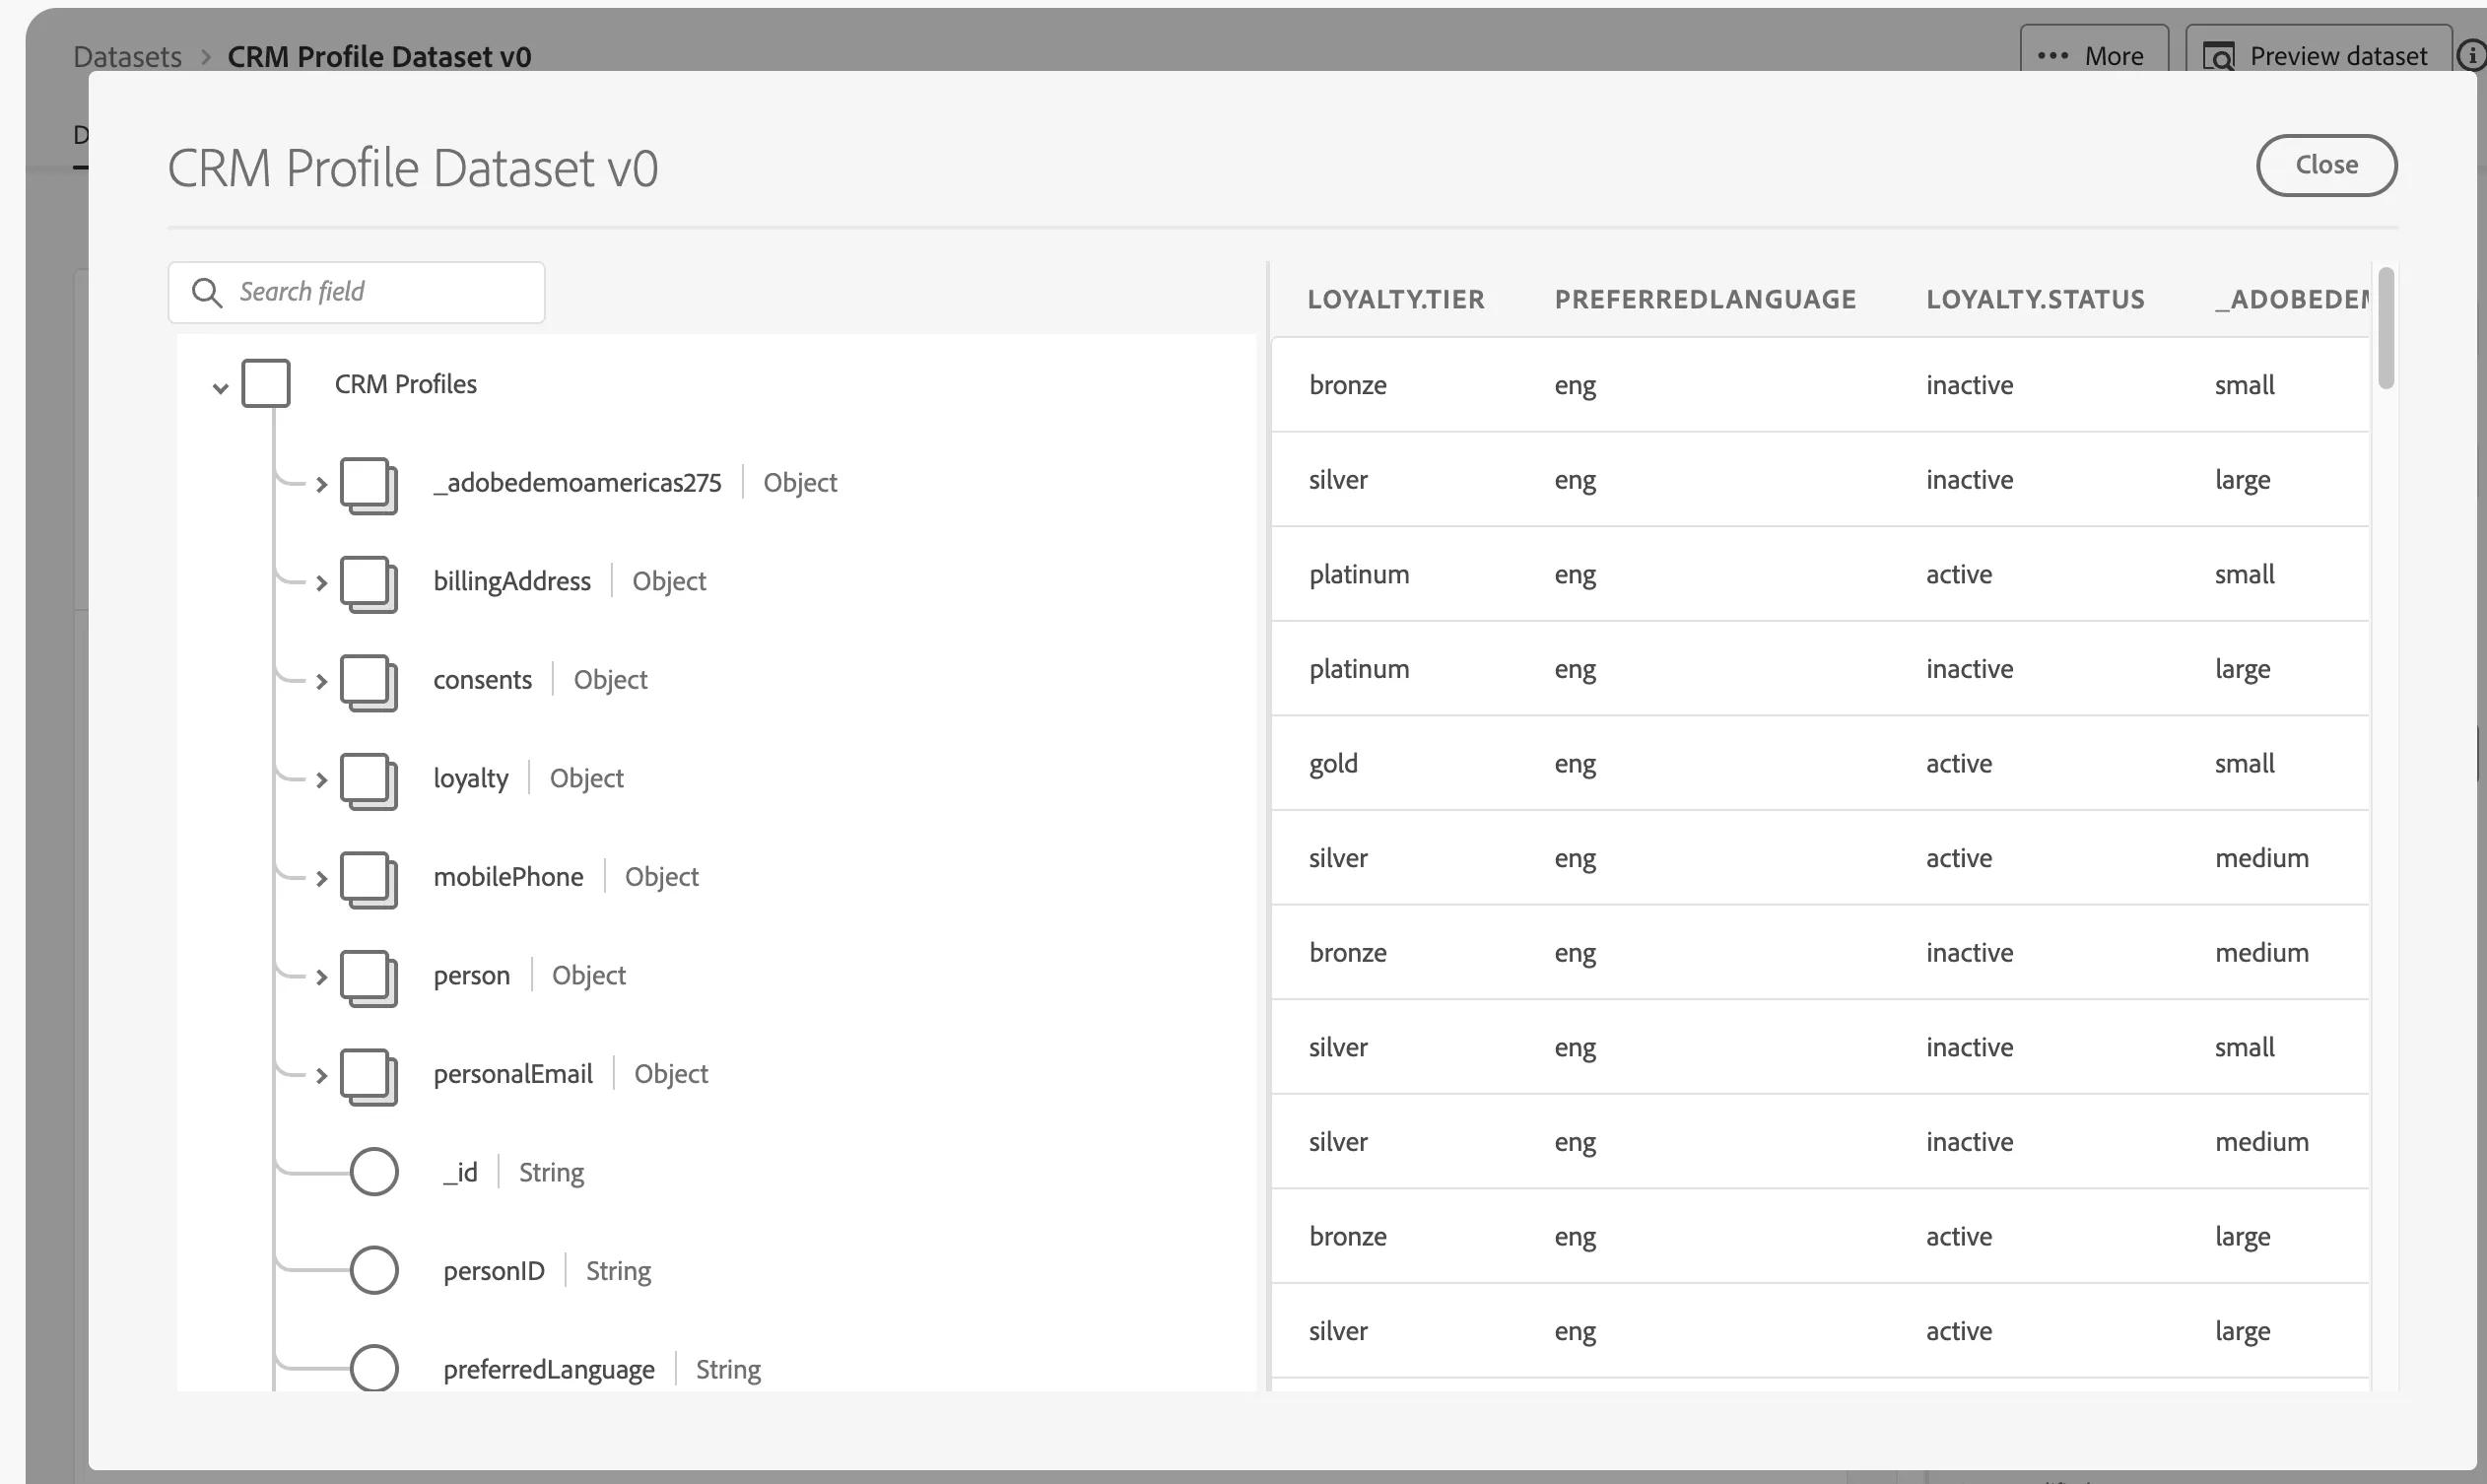Click the Search field input
The height and width of the screenshot is (1484, 2487).
point(356,292)
